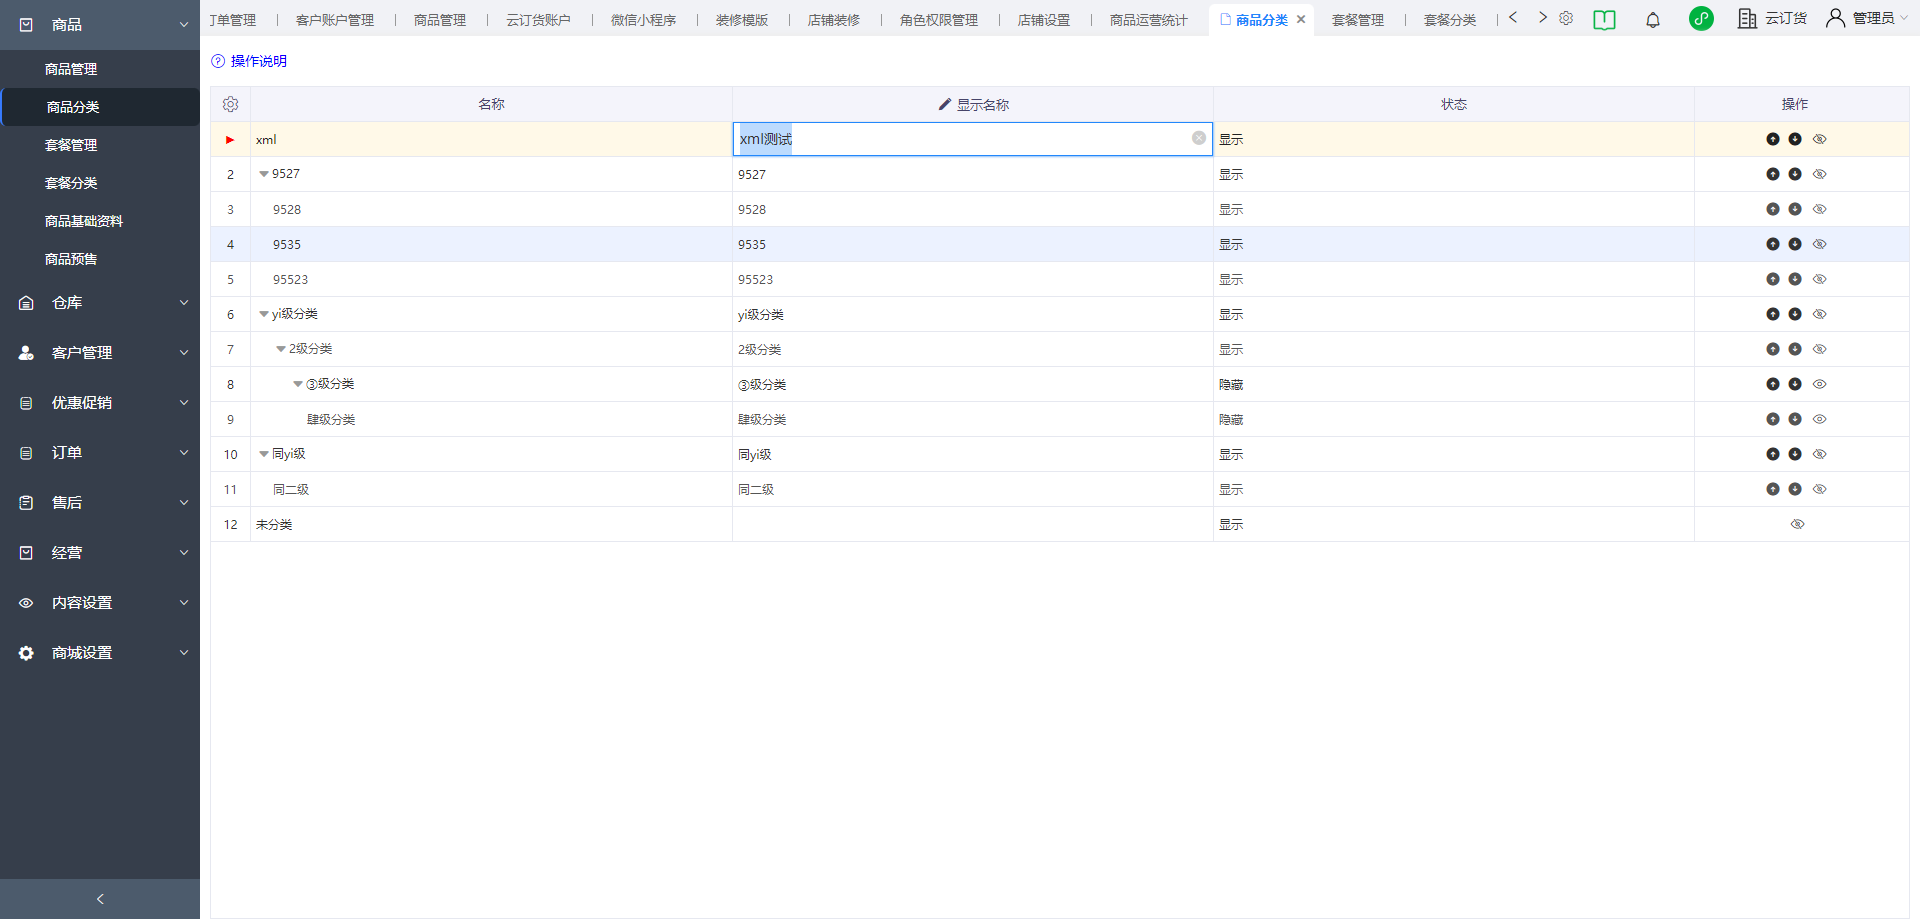Image resolution: width=1920 pixels, height=919 pixels.
Task: Move the 9527 row down
Action: [x=1795, y=174]
